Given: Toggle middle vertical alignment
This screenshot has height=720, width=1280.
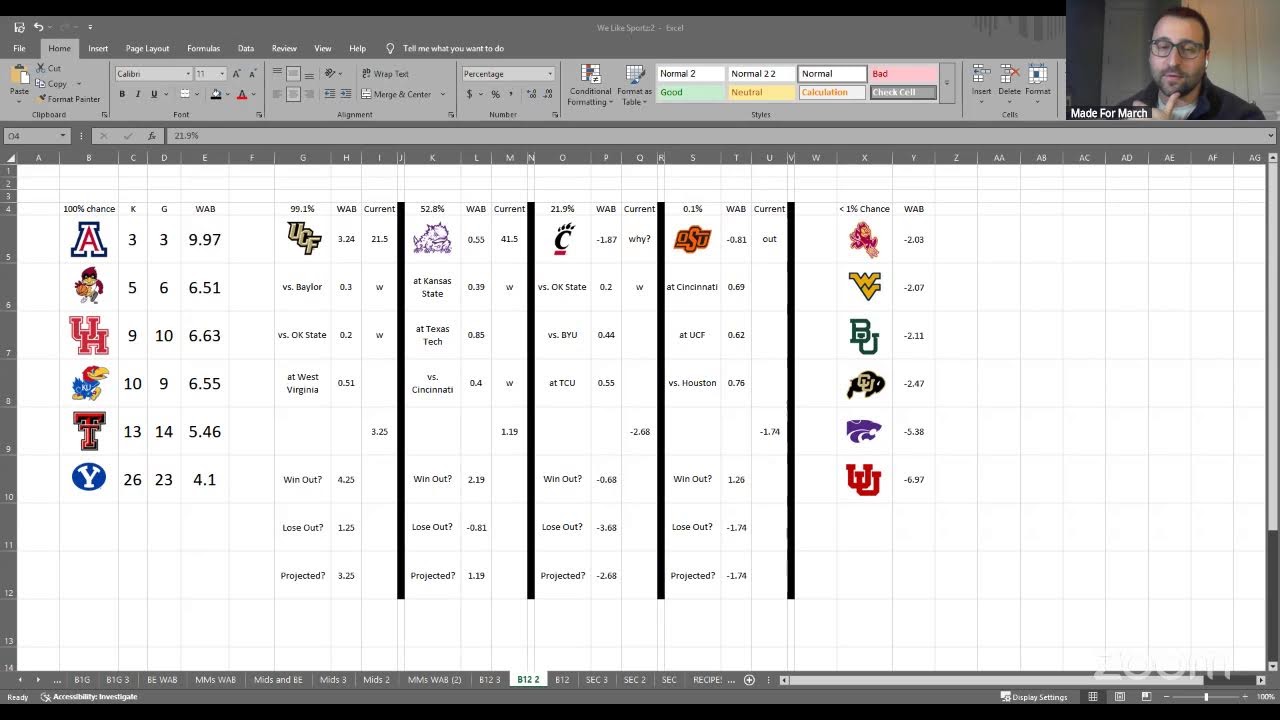Looking at the screenshot, I should [x=293, y=74].
